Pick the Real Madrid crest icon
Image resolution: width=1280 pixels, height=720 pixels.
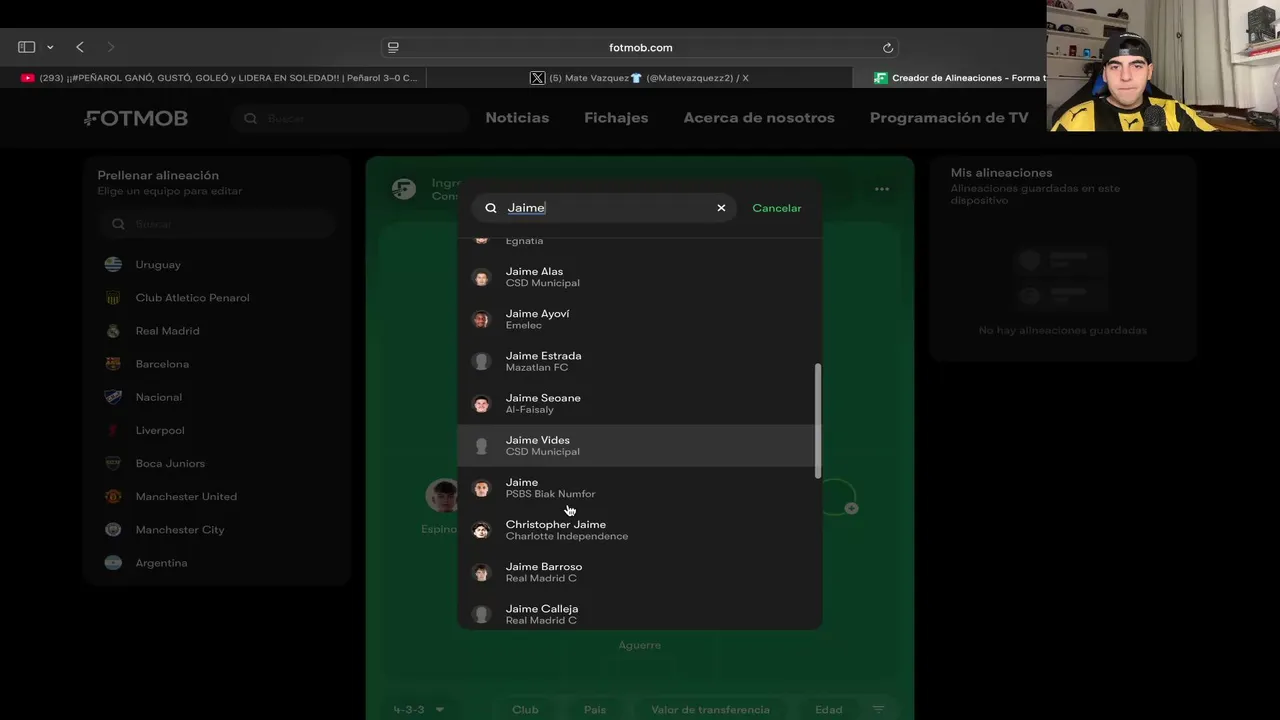coord(114,331)
